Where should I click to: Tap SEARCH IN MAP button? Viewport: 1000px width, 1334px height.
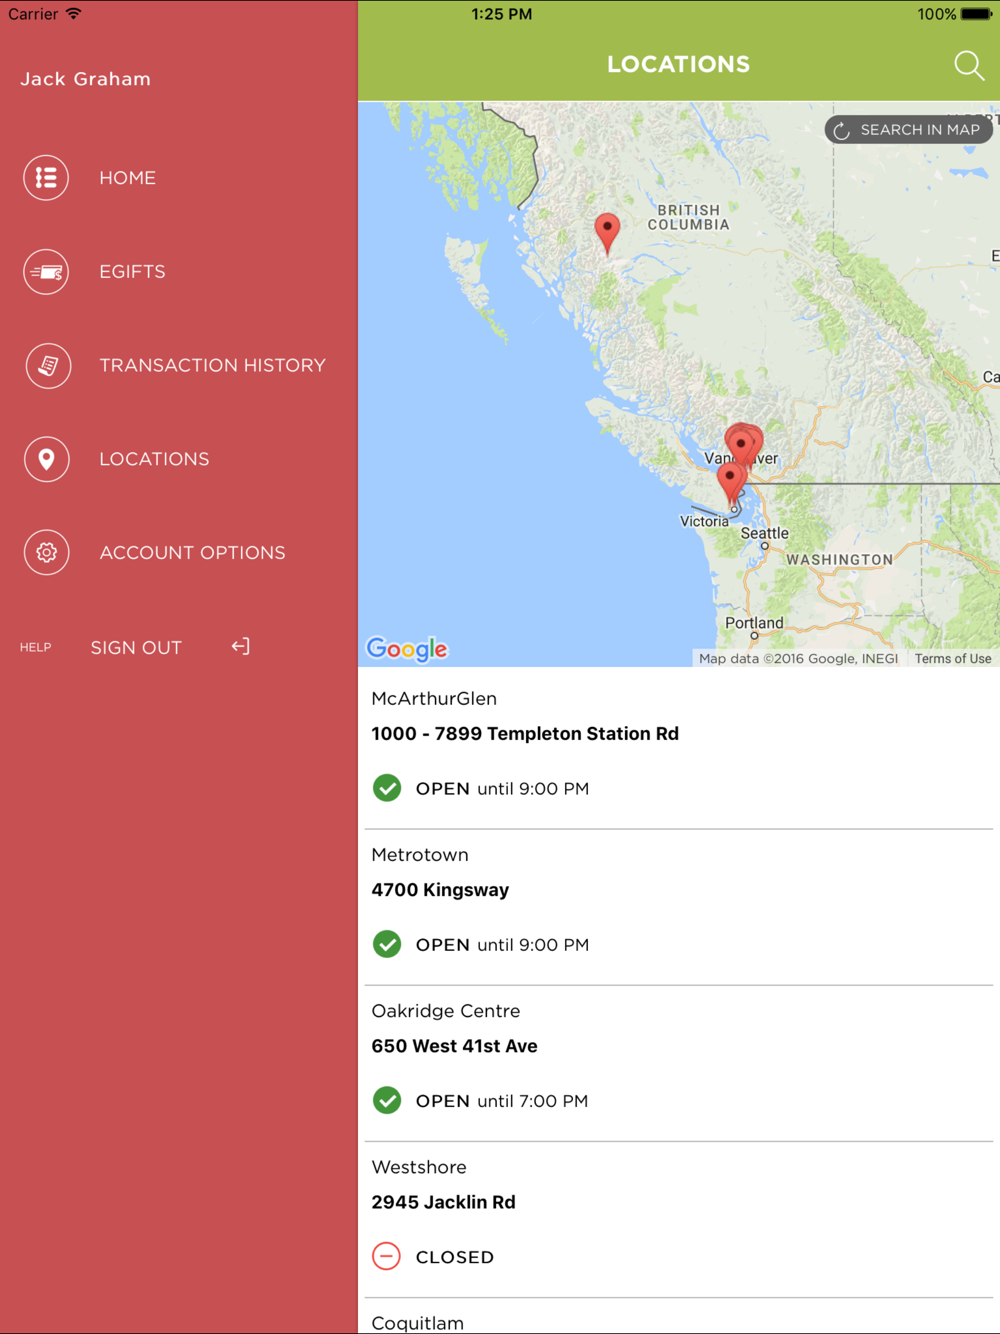click(909, 130)
